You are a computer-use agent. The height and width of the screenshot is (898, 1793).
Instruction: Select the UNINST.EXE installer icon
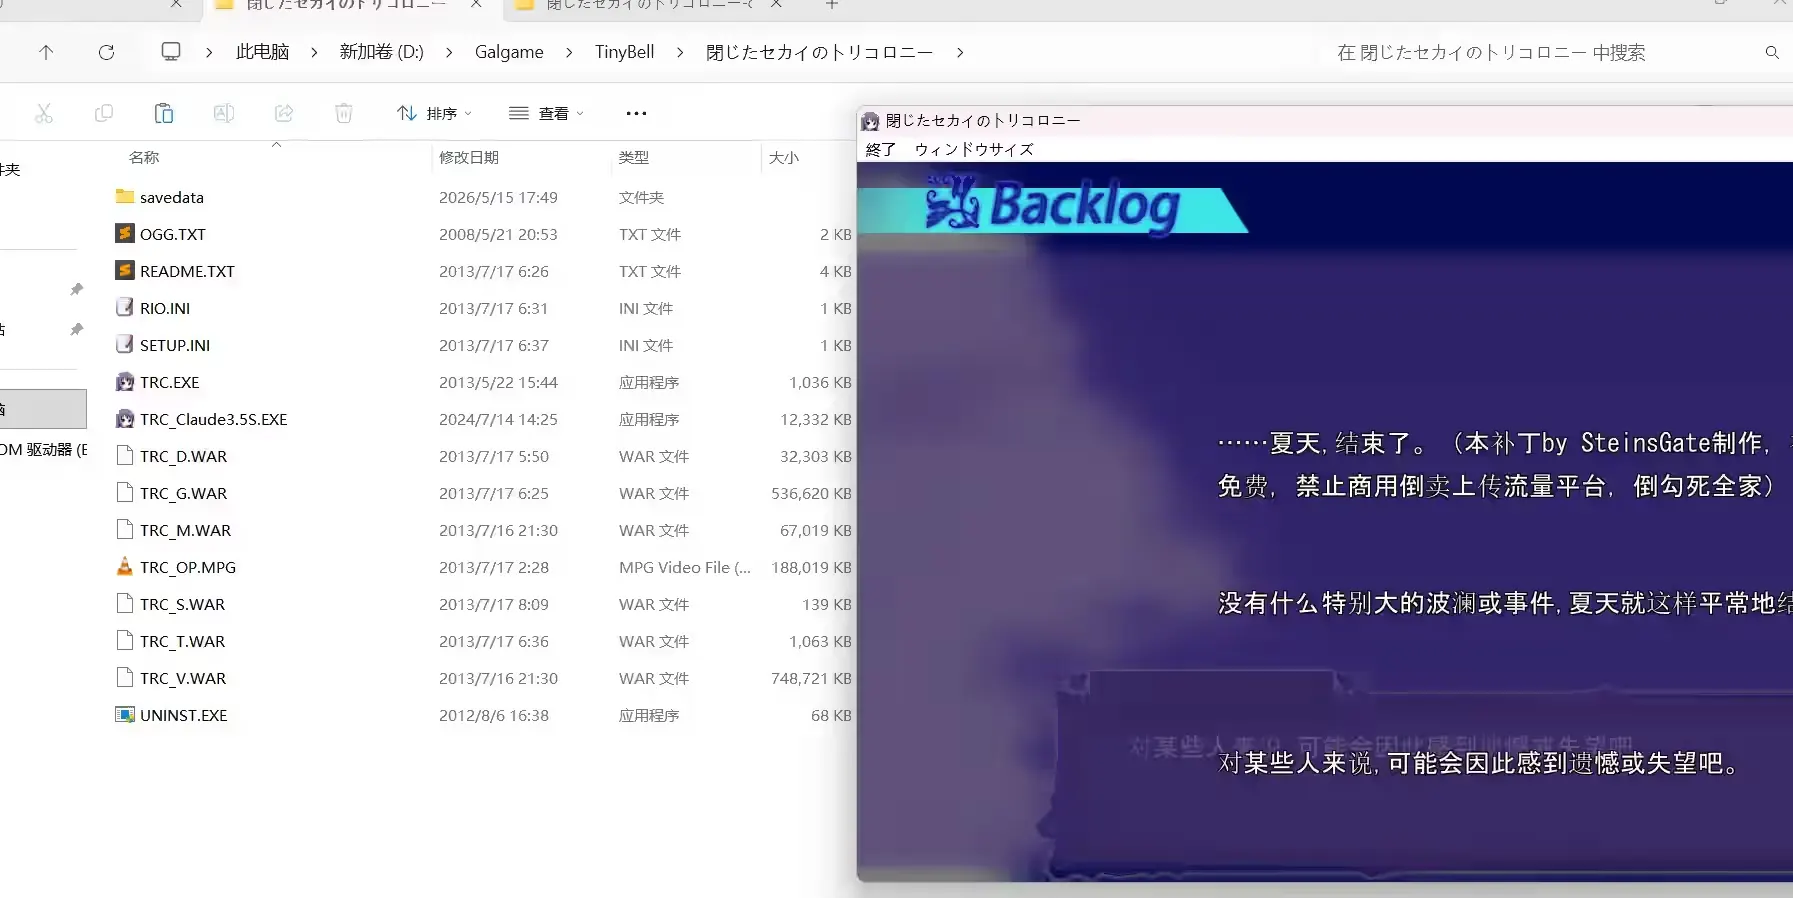[x=125, y=715]
